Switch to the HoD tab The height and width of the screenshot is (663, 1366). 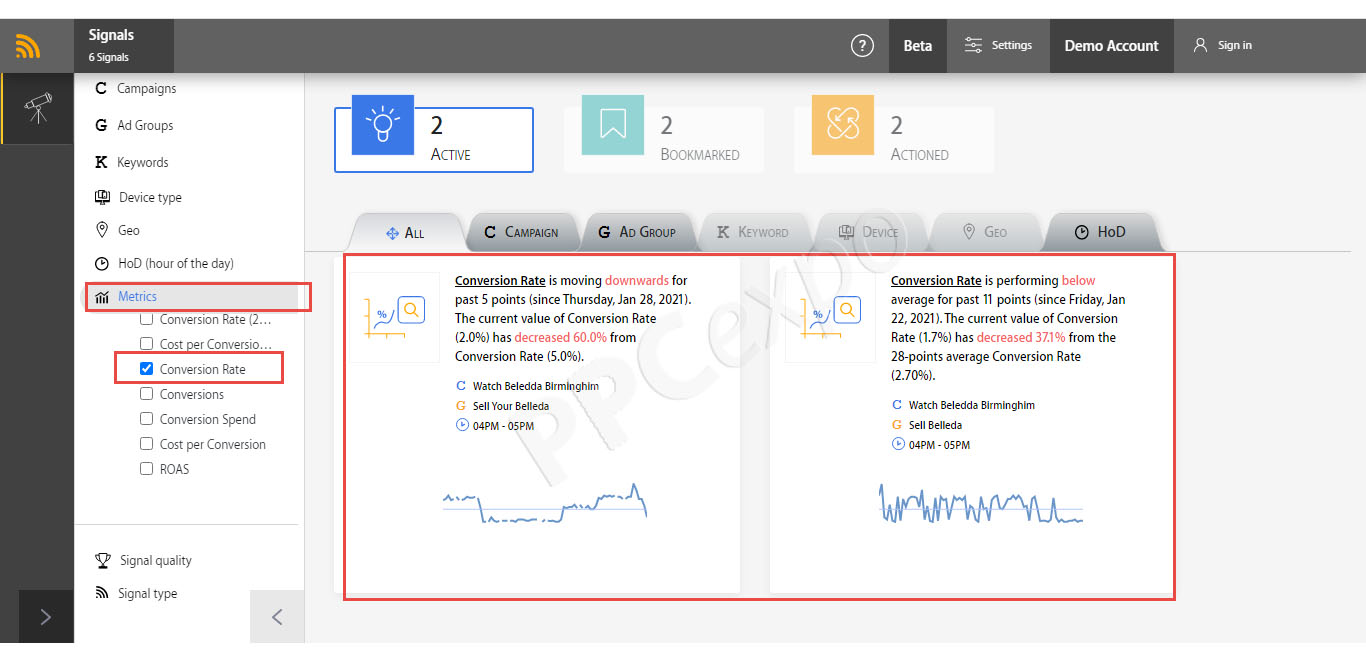coord(1101,232)
